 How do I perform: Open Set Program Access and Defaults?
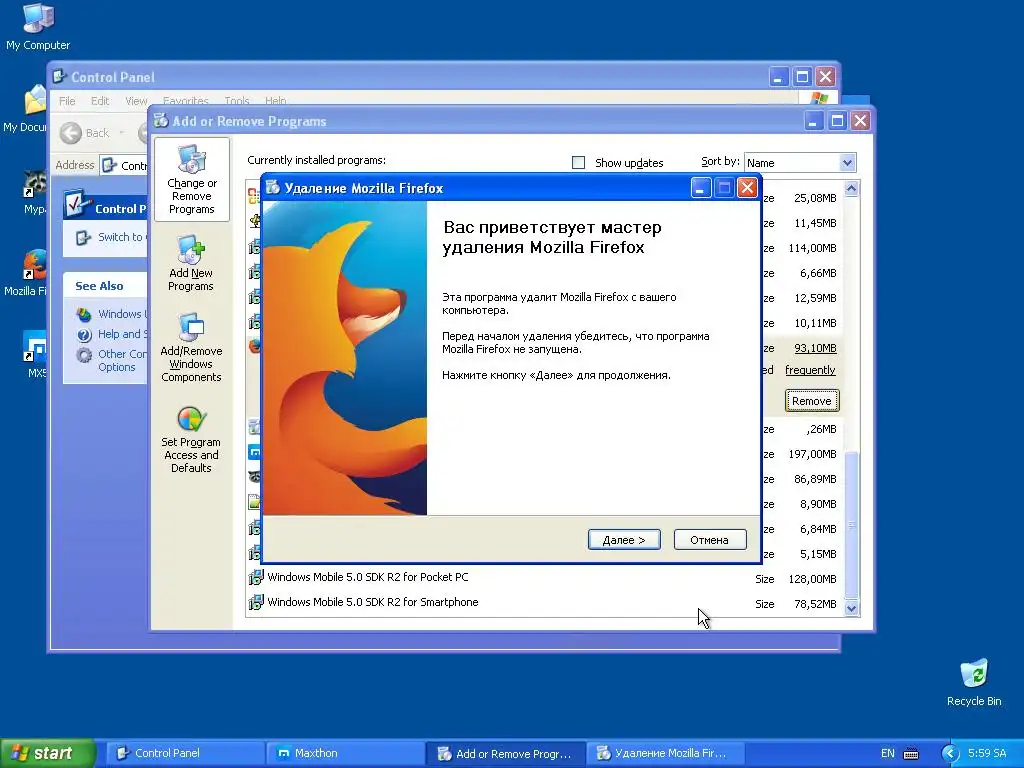point(191,440)
